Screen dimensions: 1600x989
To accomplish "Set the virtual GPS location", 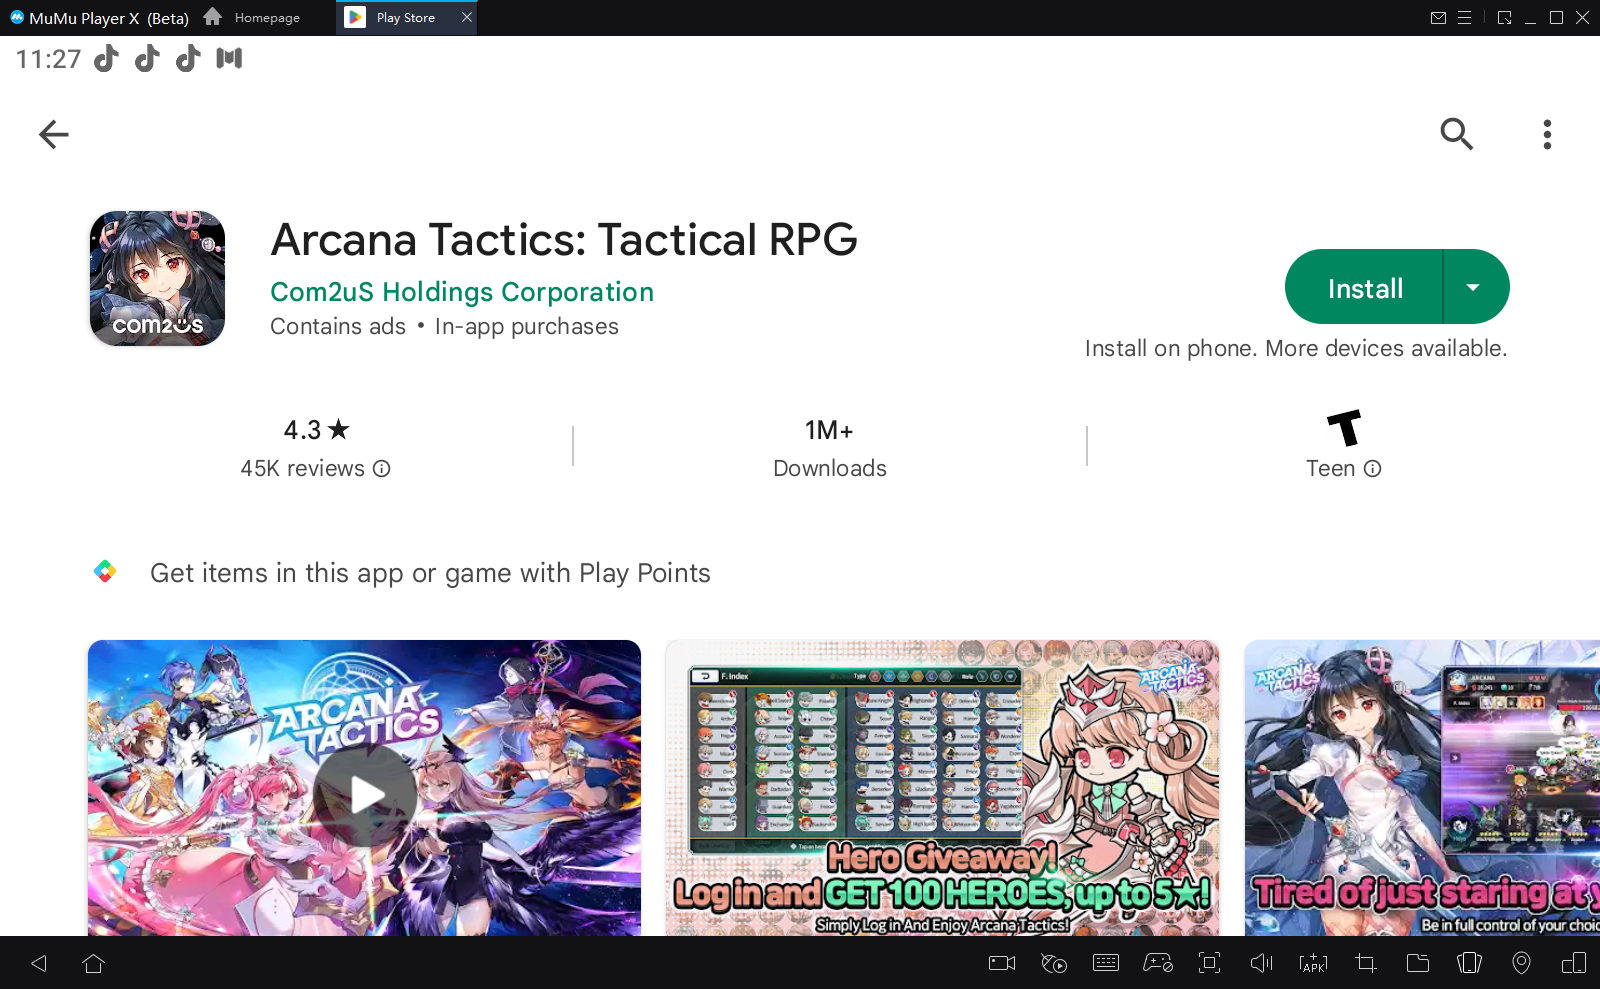I will coord(1521,963).
